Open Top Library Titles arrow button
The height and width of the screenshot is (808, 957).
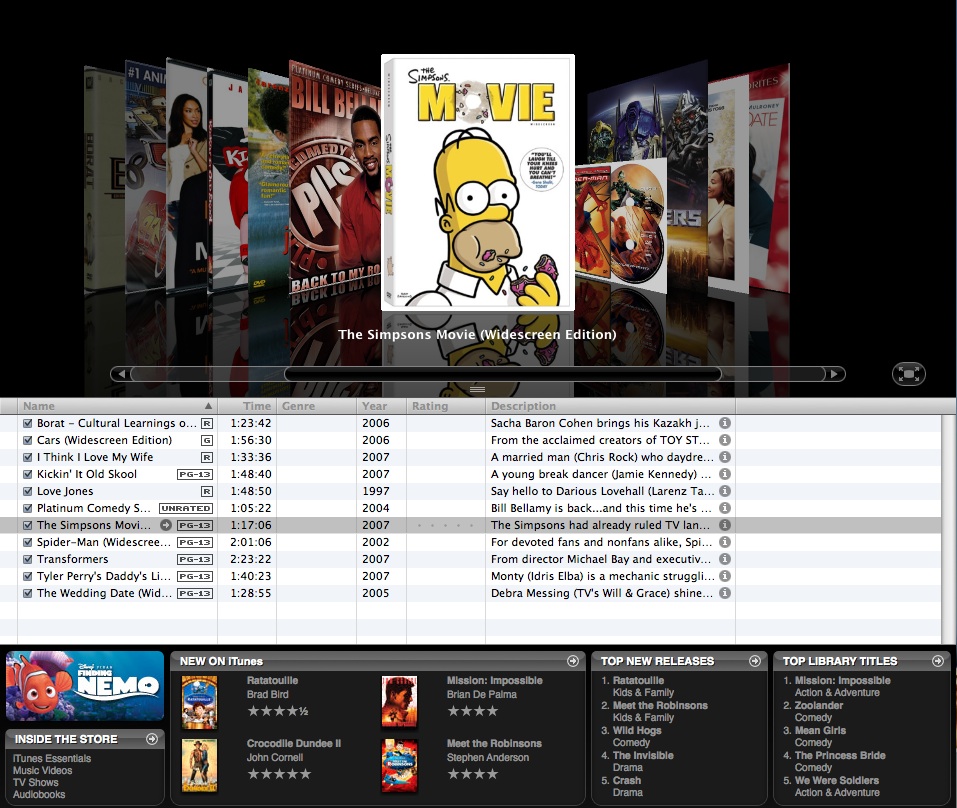938,661
